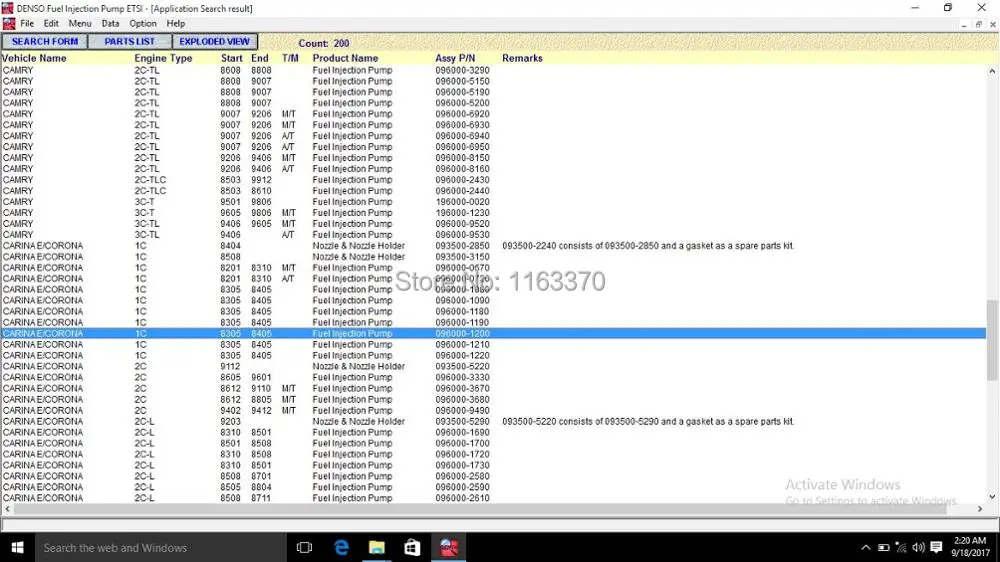Image resolution: width=1000 pixels, height=562 pixels.
Task: Open the Windows Start menu
Action: pyautogui.click(x=17, y=547)
